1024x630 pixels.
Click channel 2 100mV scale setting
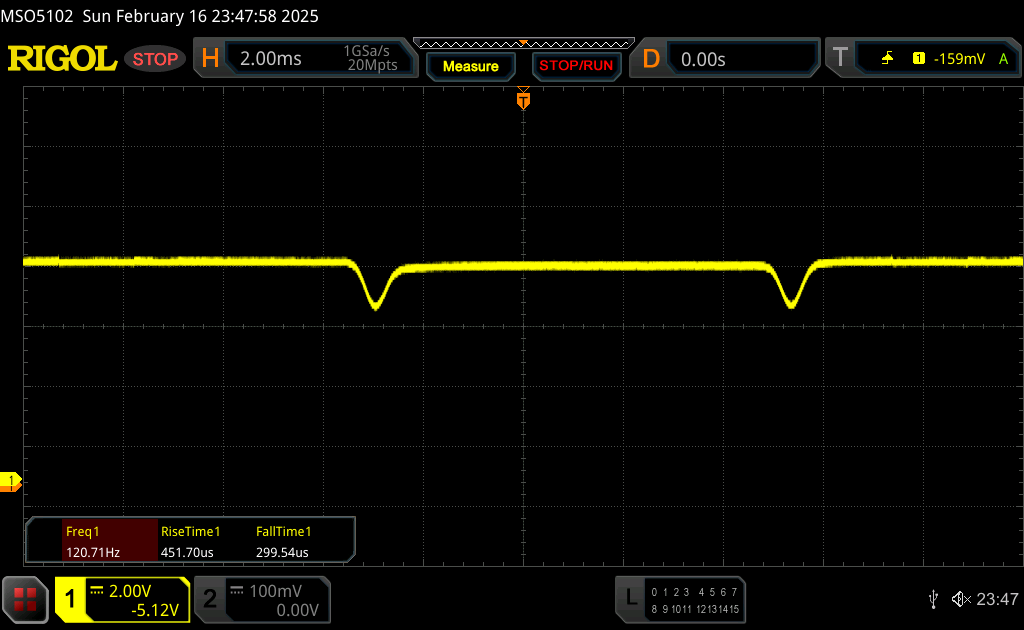pos(275,591)
